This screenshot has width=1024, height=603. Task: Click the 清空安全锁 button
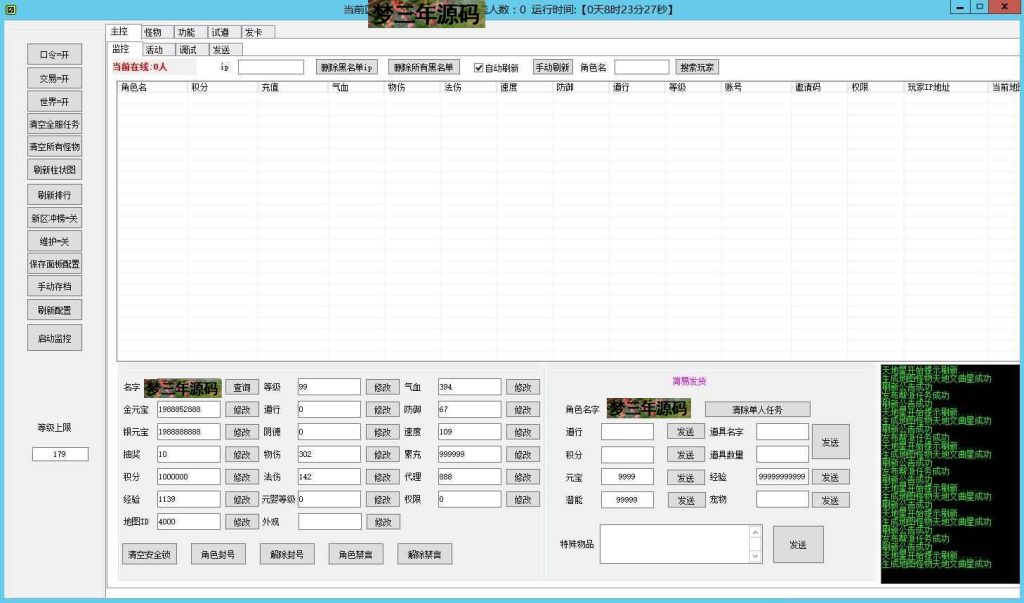(x=149, y=554)
